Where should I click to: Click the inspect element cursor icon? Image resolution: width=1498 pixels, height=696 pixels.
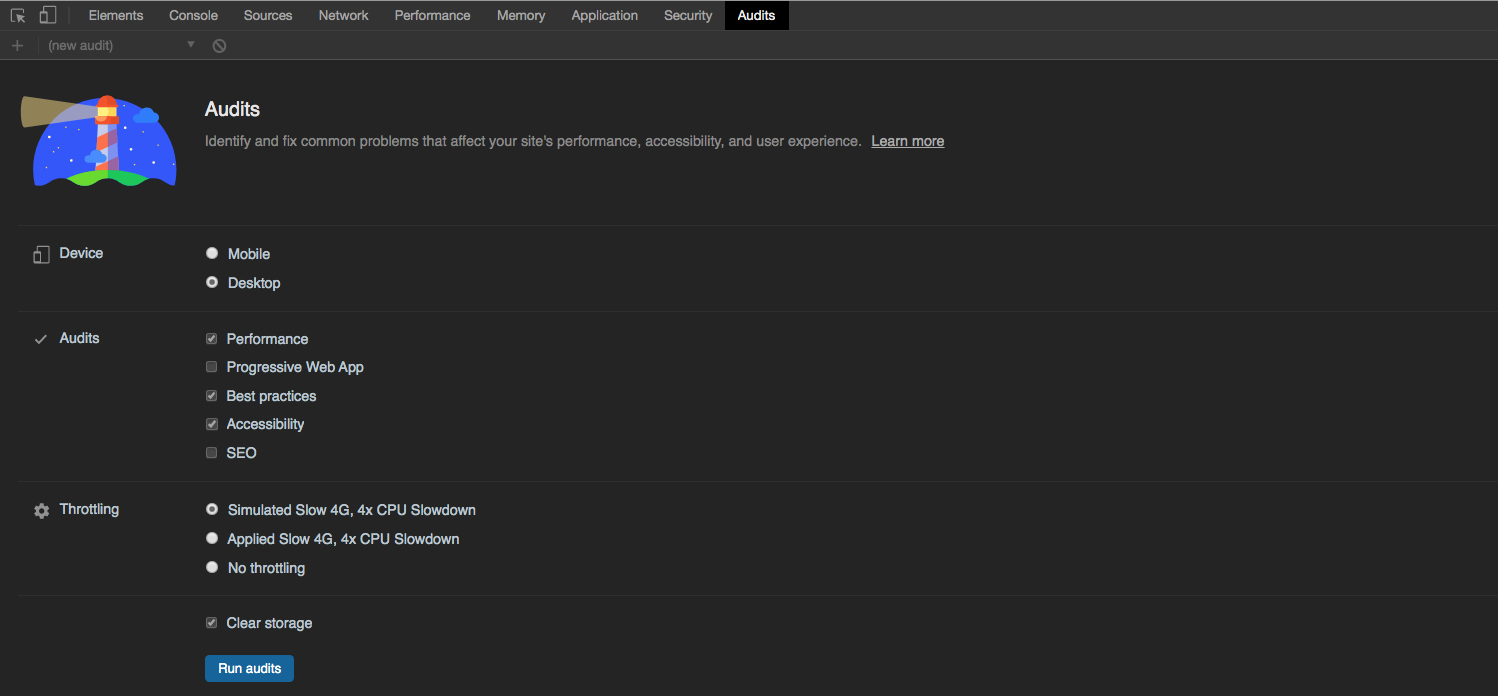click(18, 15)
